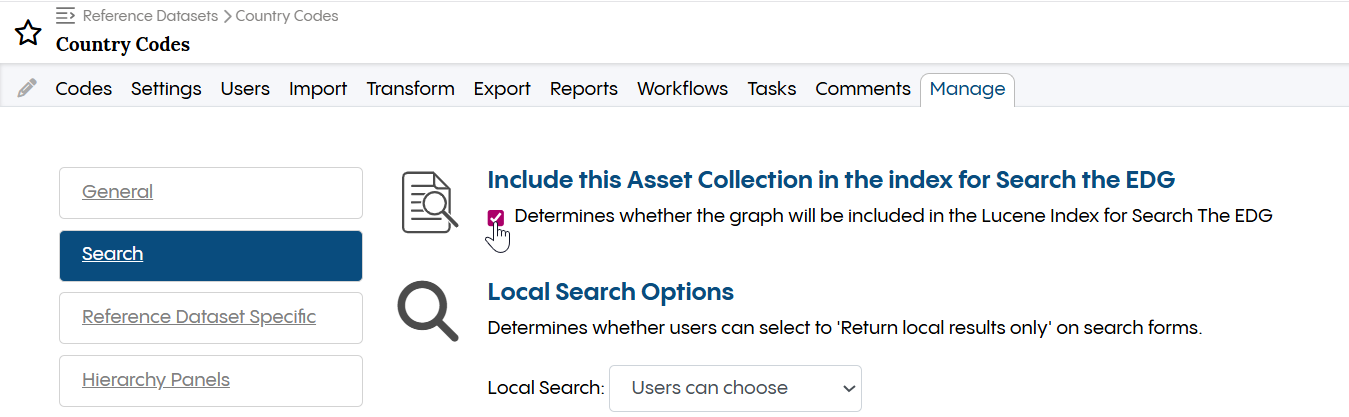Click the magnifying glass Local Search icon

427,311
